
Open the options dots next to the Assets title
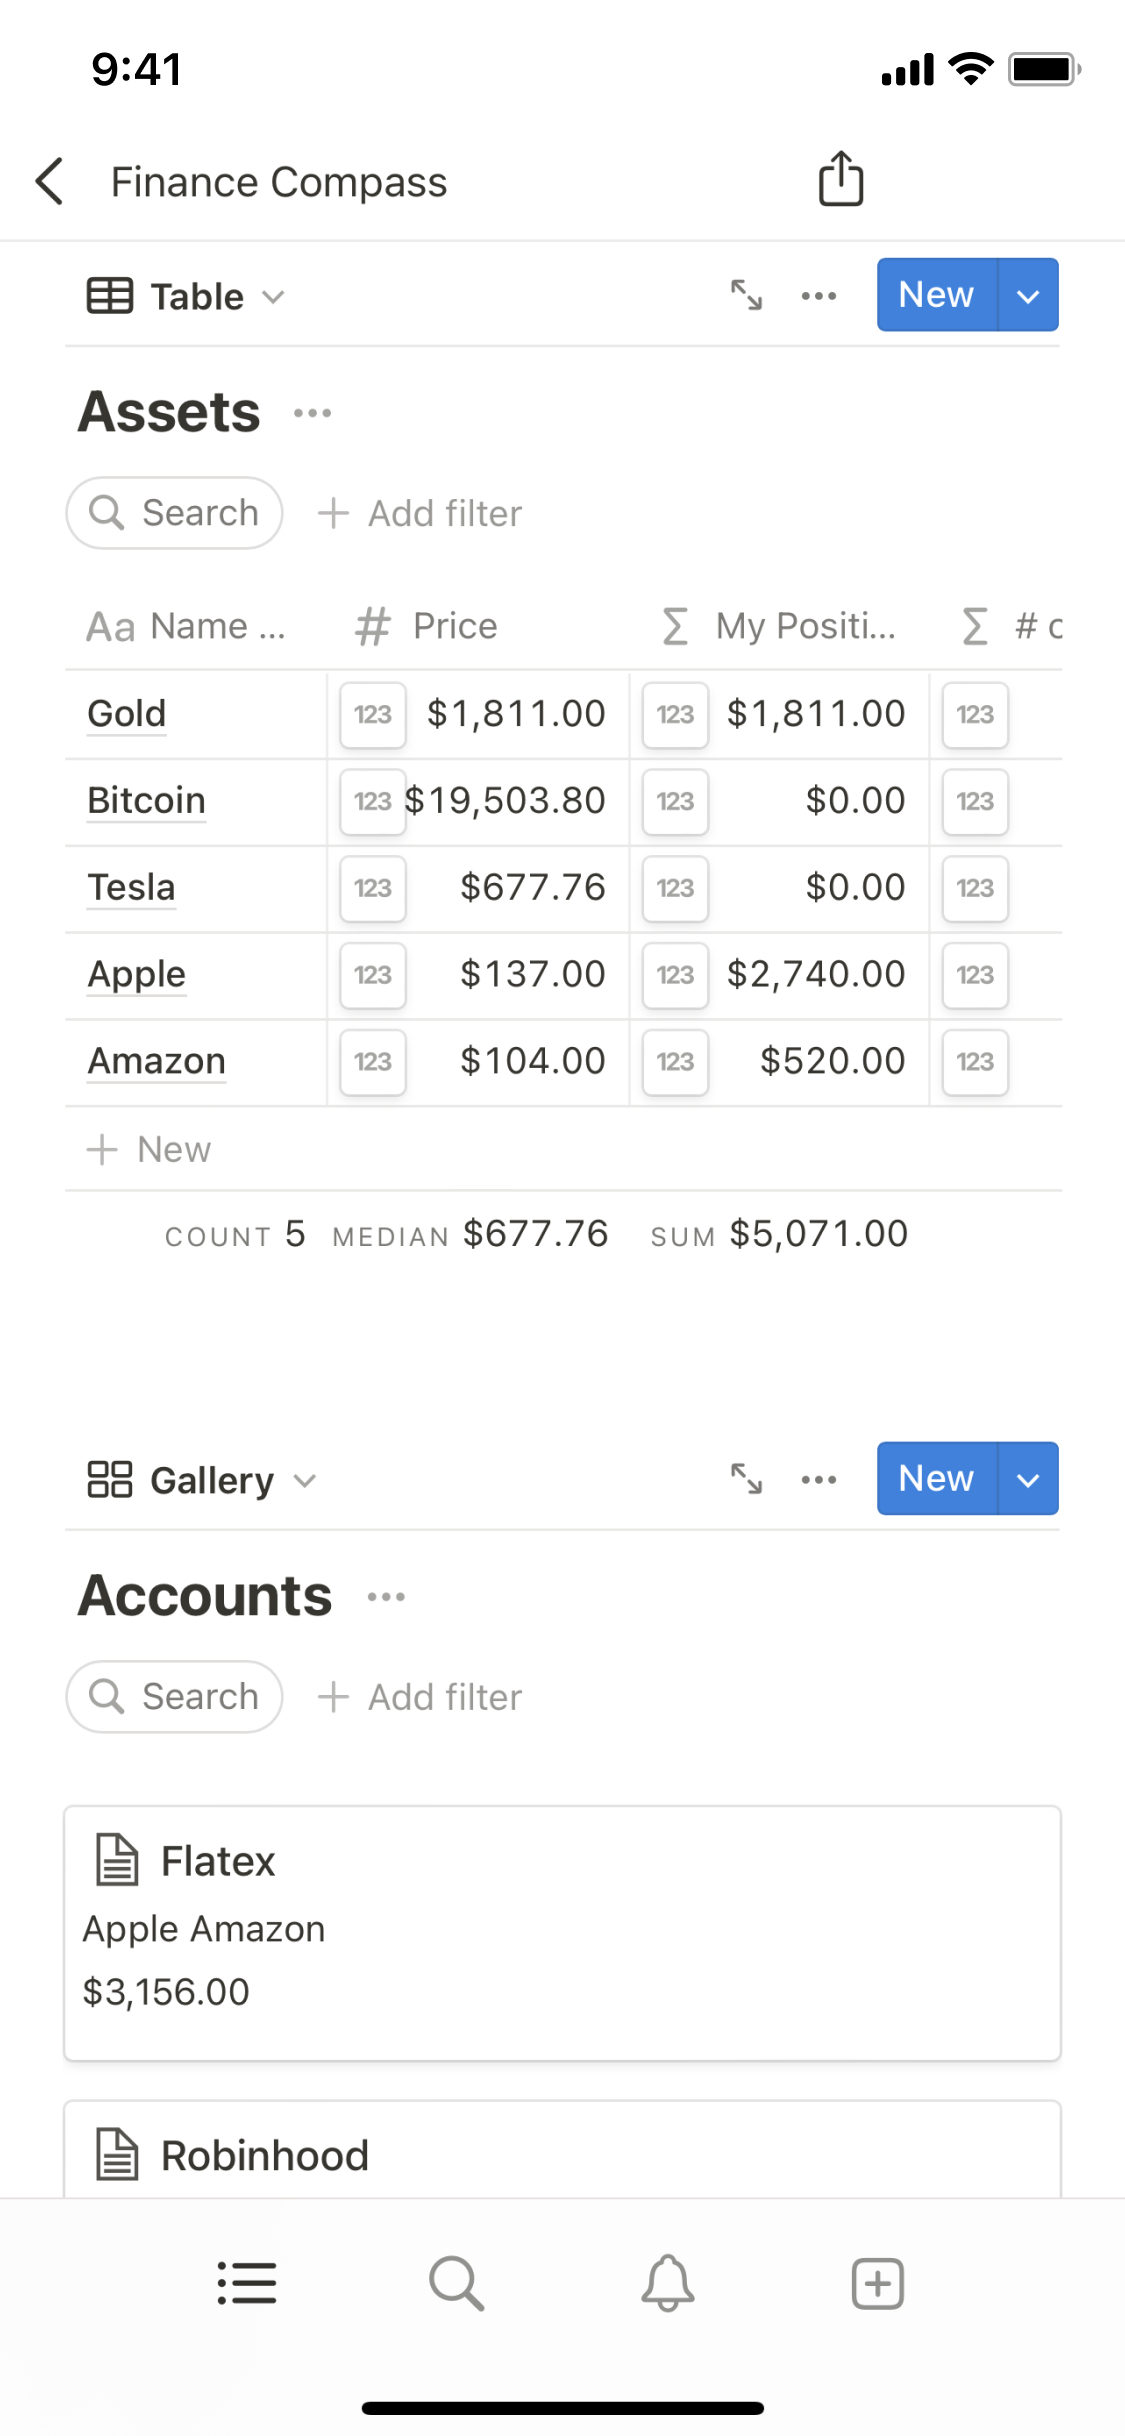click(313, 413)
